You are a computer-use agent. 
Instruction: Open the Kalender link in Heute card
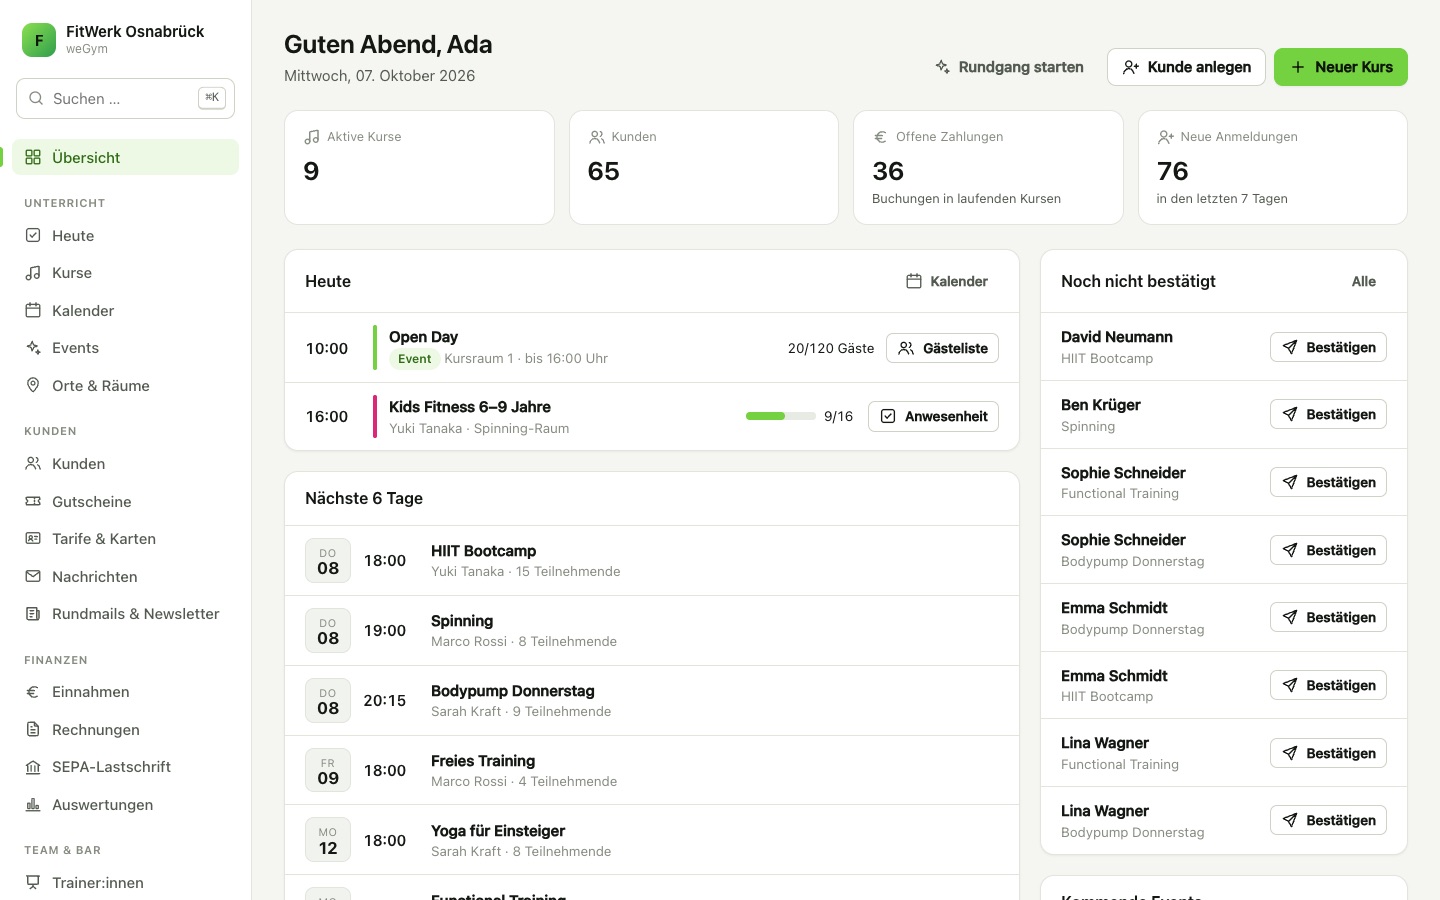coord(947,282)
